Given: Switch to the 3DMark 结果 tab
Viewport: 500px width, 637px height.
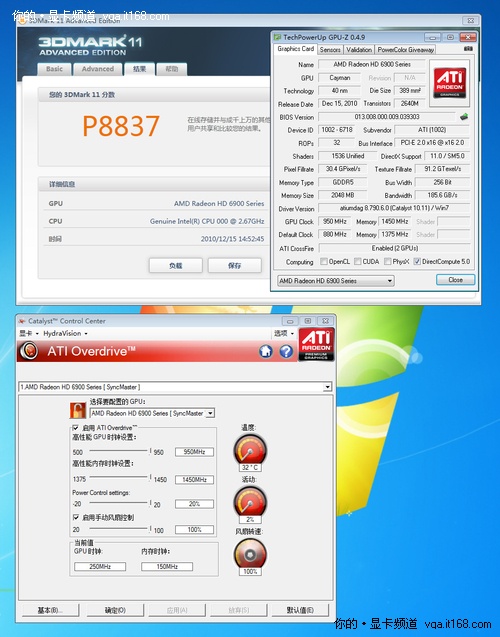Looking at the screenshot, I should click(x=139, y=69).
